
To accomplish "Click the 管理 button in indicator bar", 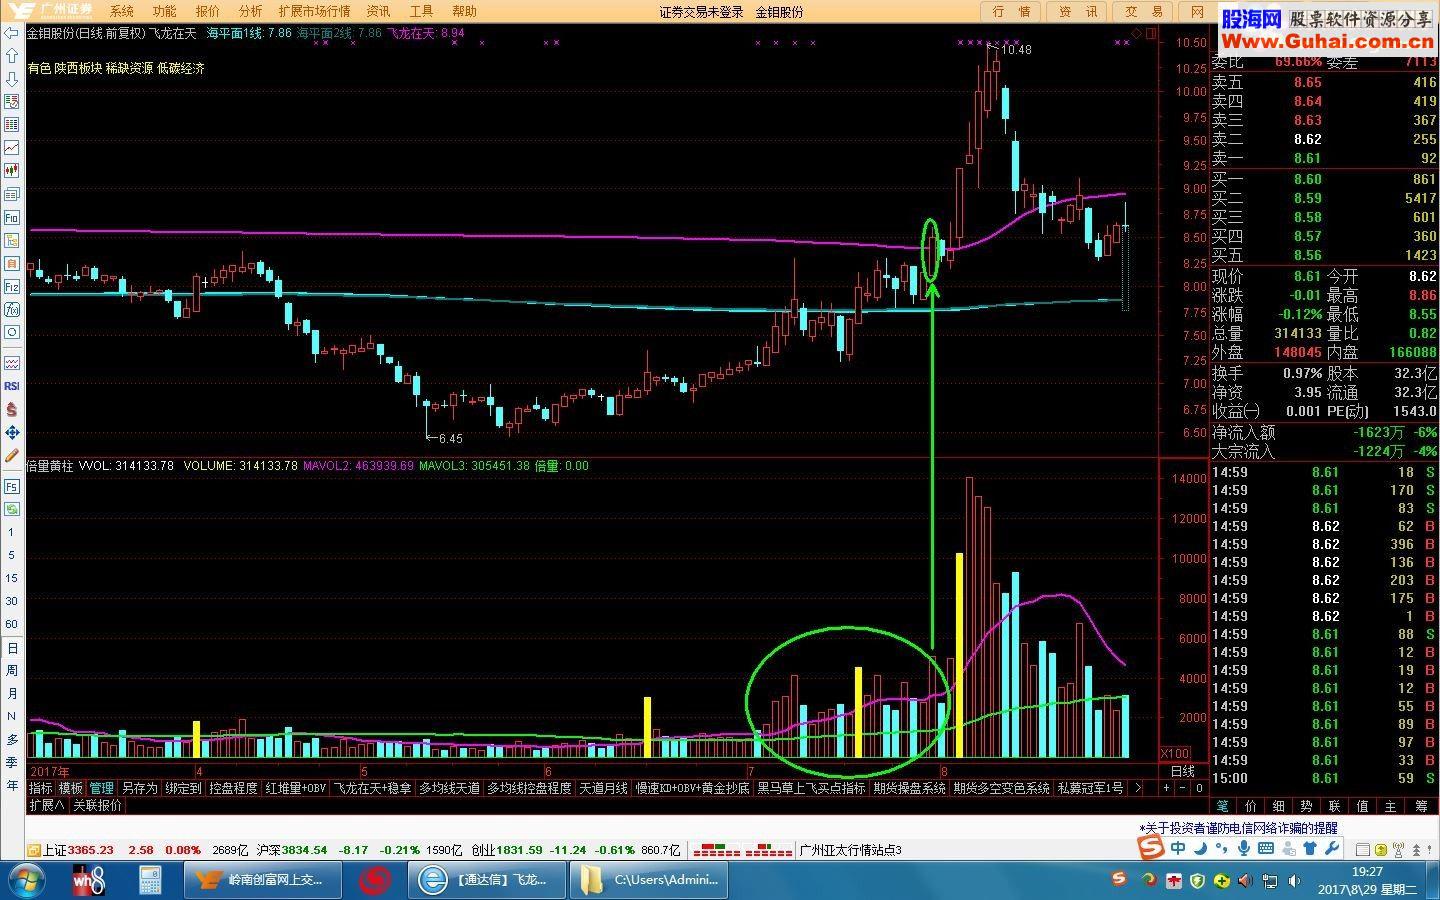I will (101, 788).
